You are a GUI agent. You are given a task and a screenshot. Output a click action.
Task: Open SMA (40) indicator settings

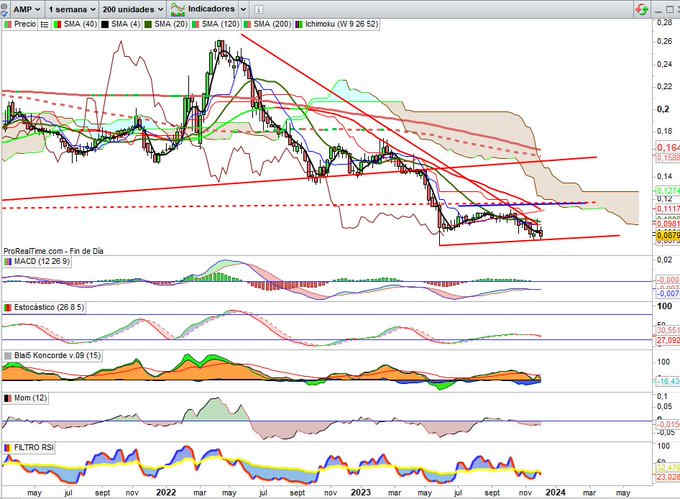[80, 24]
